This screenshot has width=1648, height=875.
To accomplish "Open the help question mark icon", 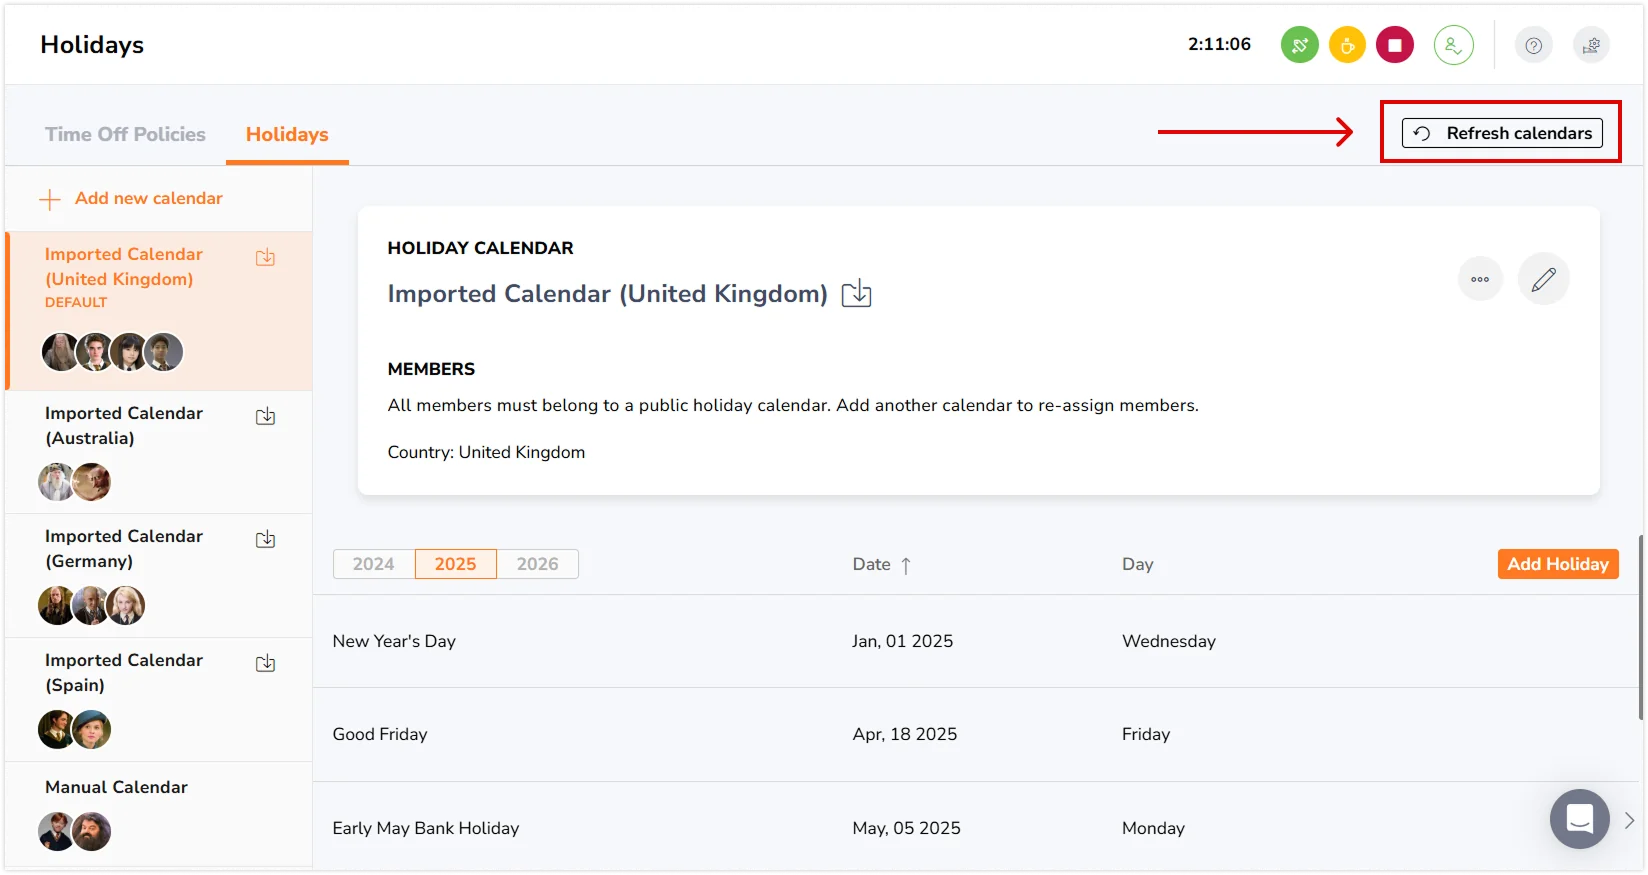I will (x=1533, y=45).
